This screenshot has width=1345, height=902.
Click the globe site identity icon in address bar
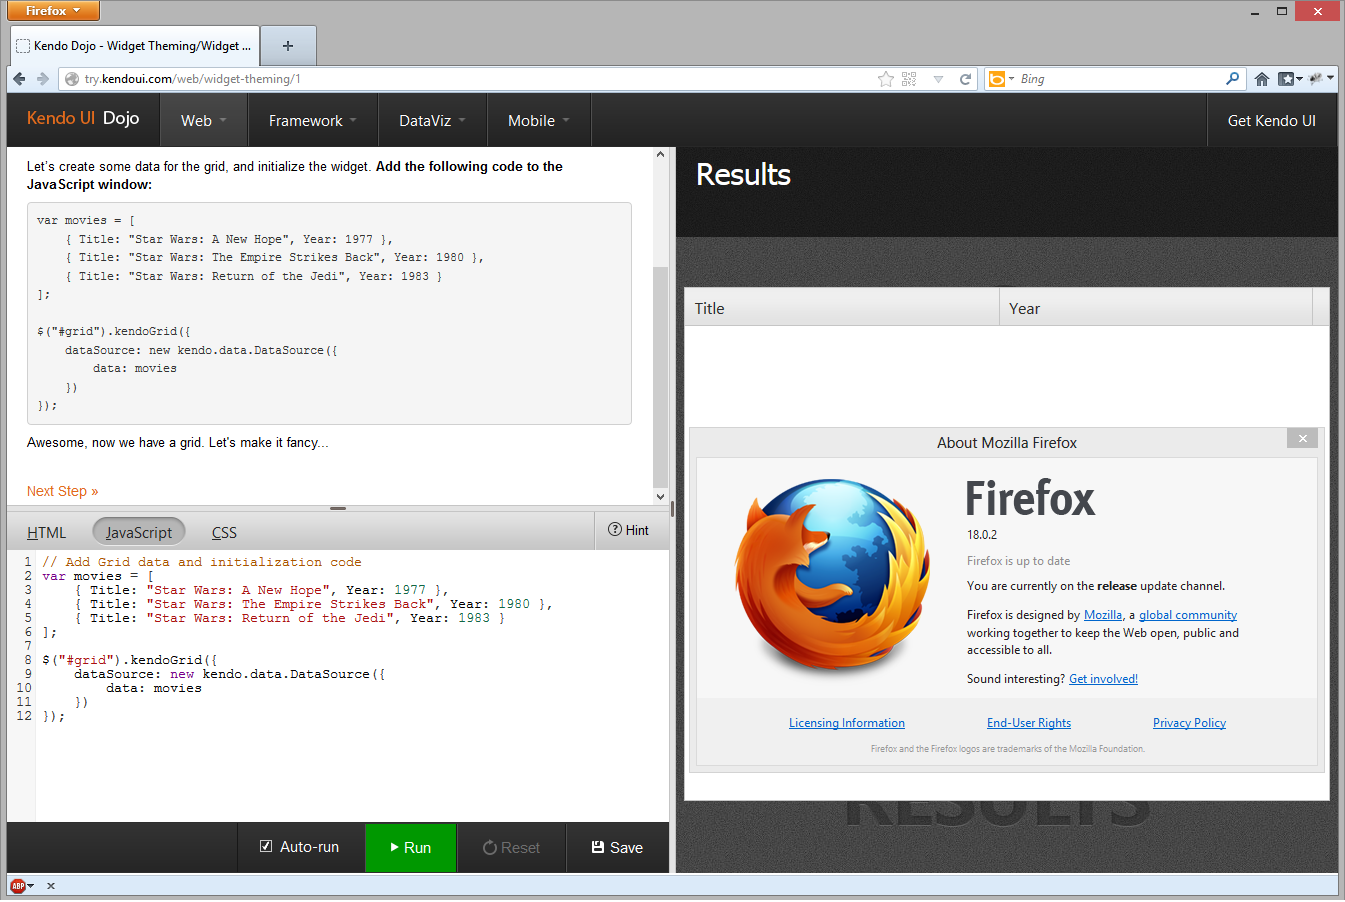(71, 79)
